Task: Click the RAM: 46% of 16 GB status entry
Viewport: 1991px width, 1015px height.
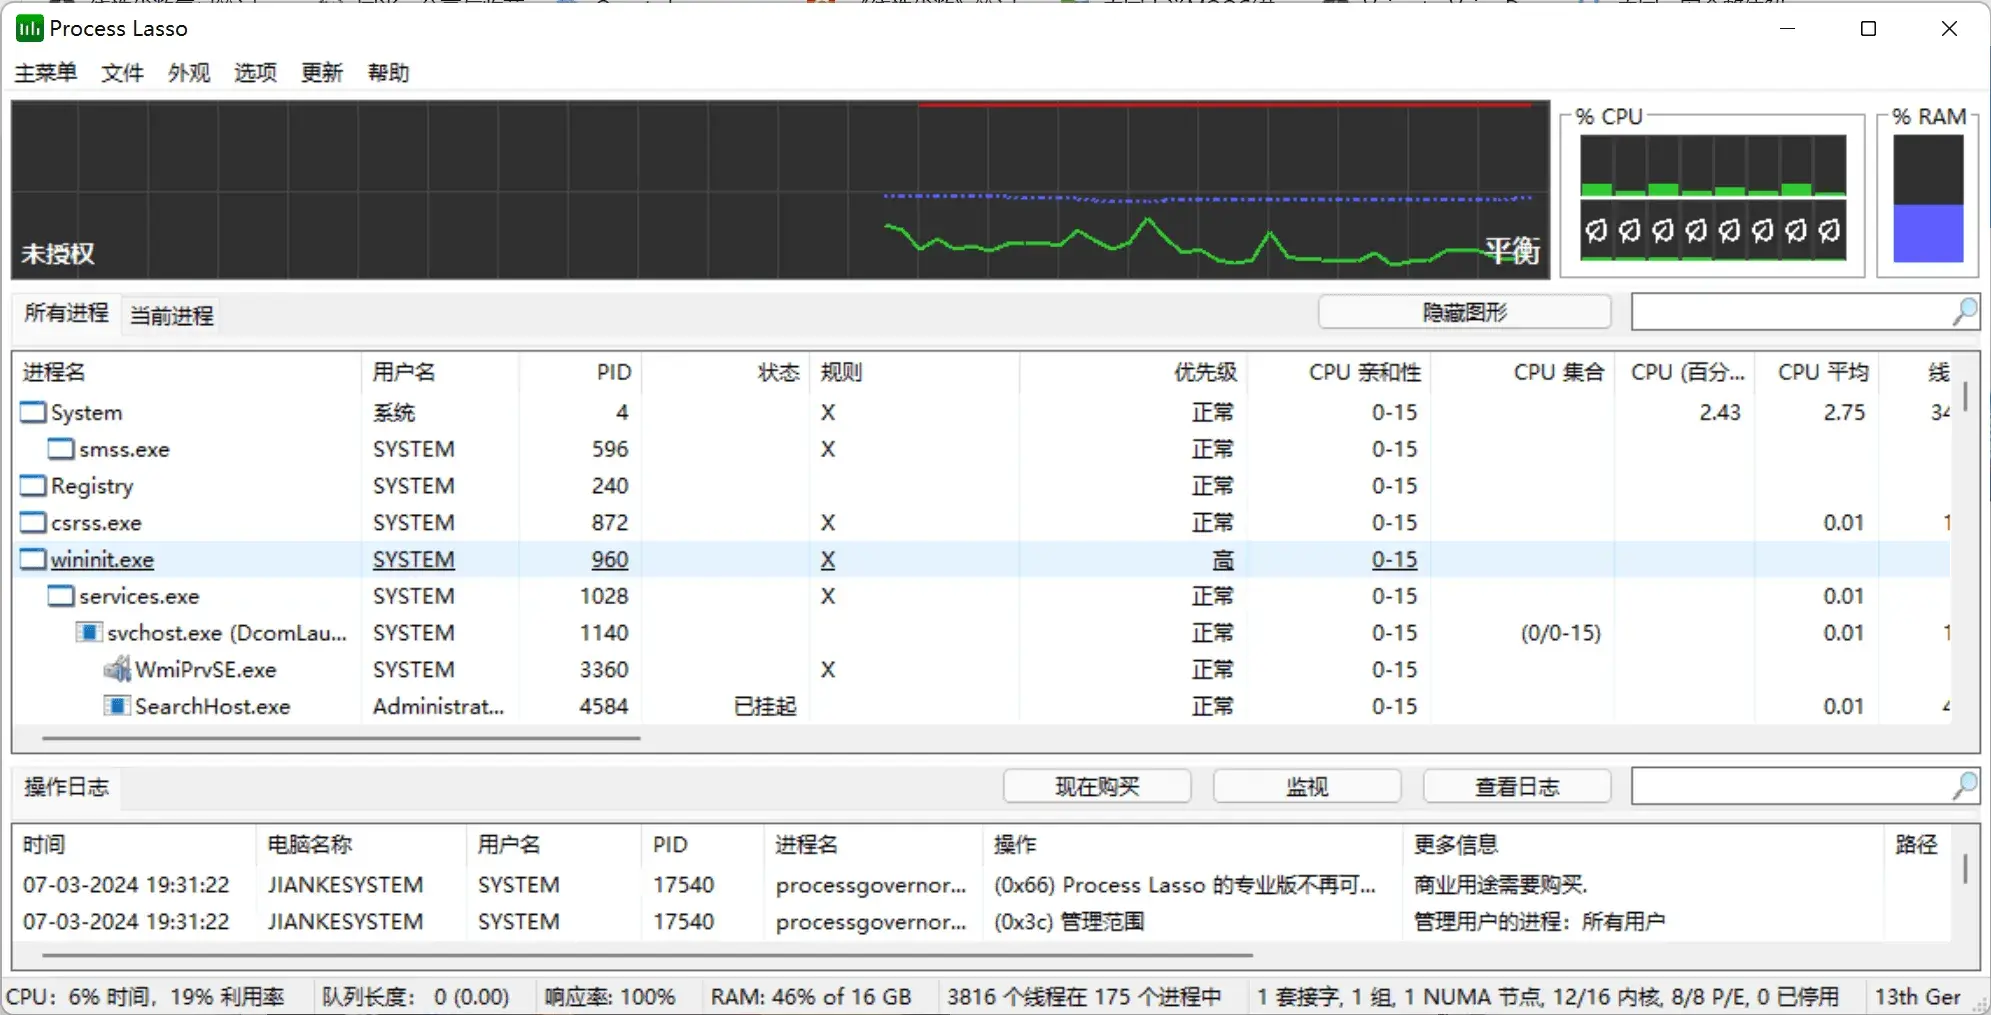Action: point(811,997)
